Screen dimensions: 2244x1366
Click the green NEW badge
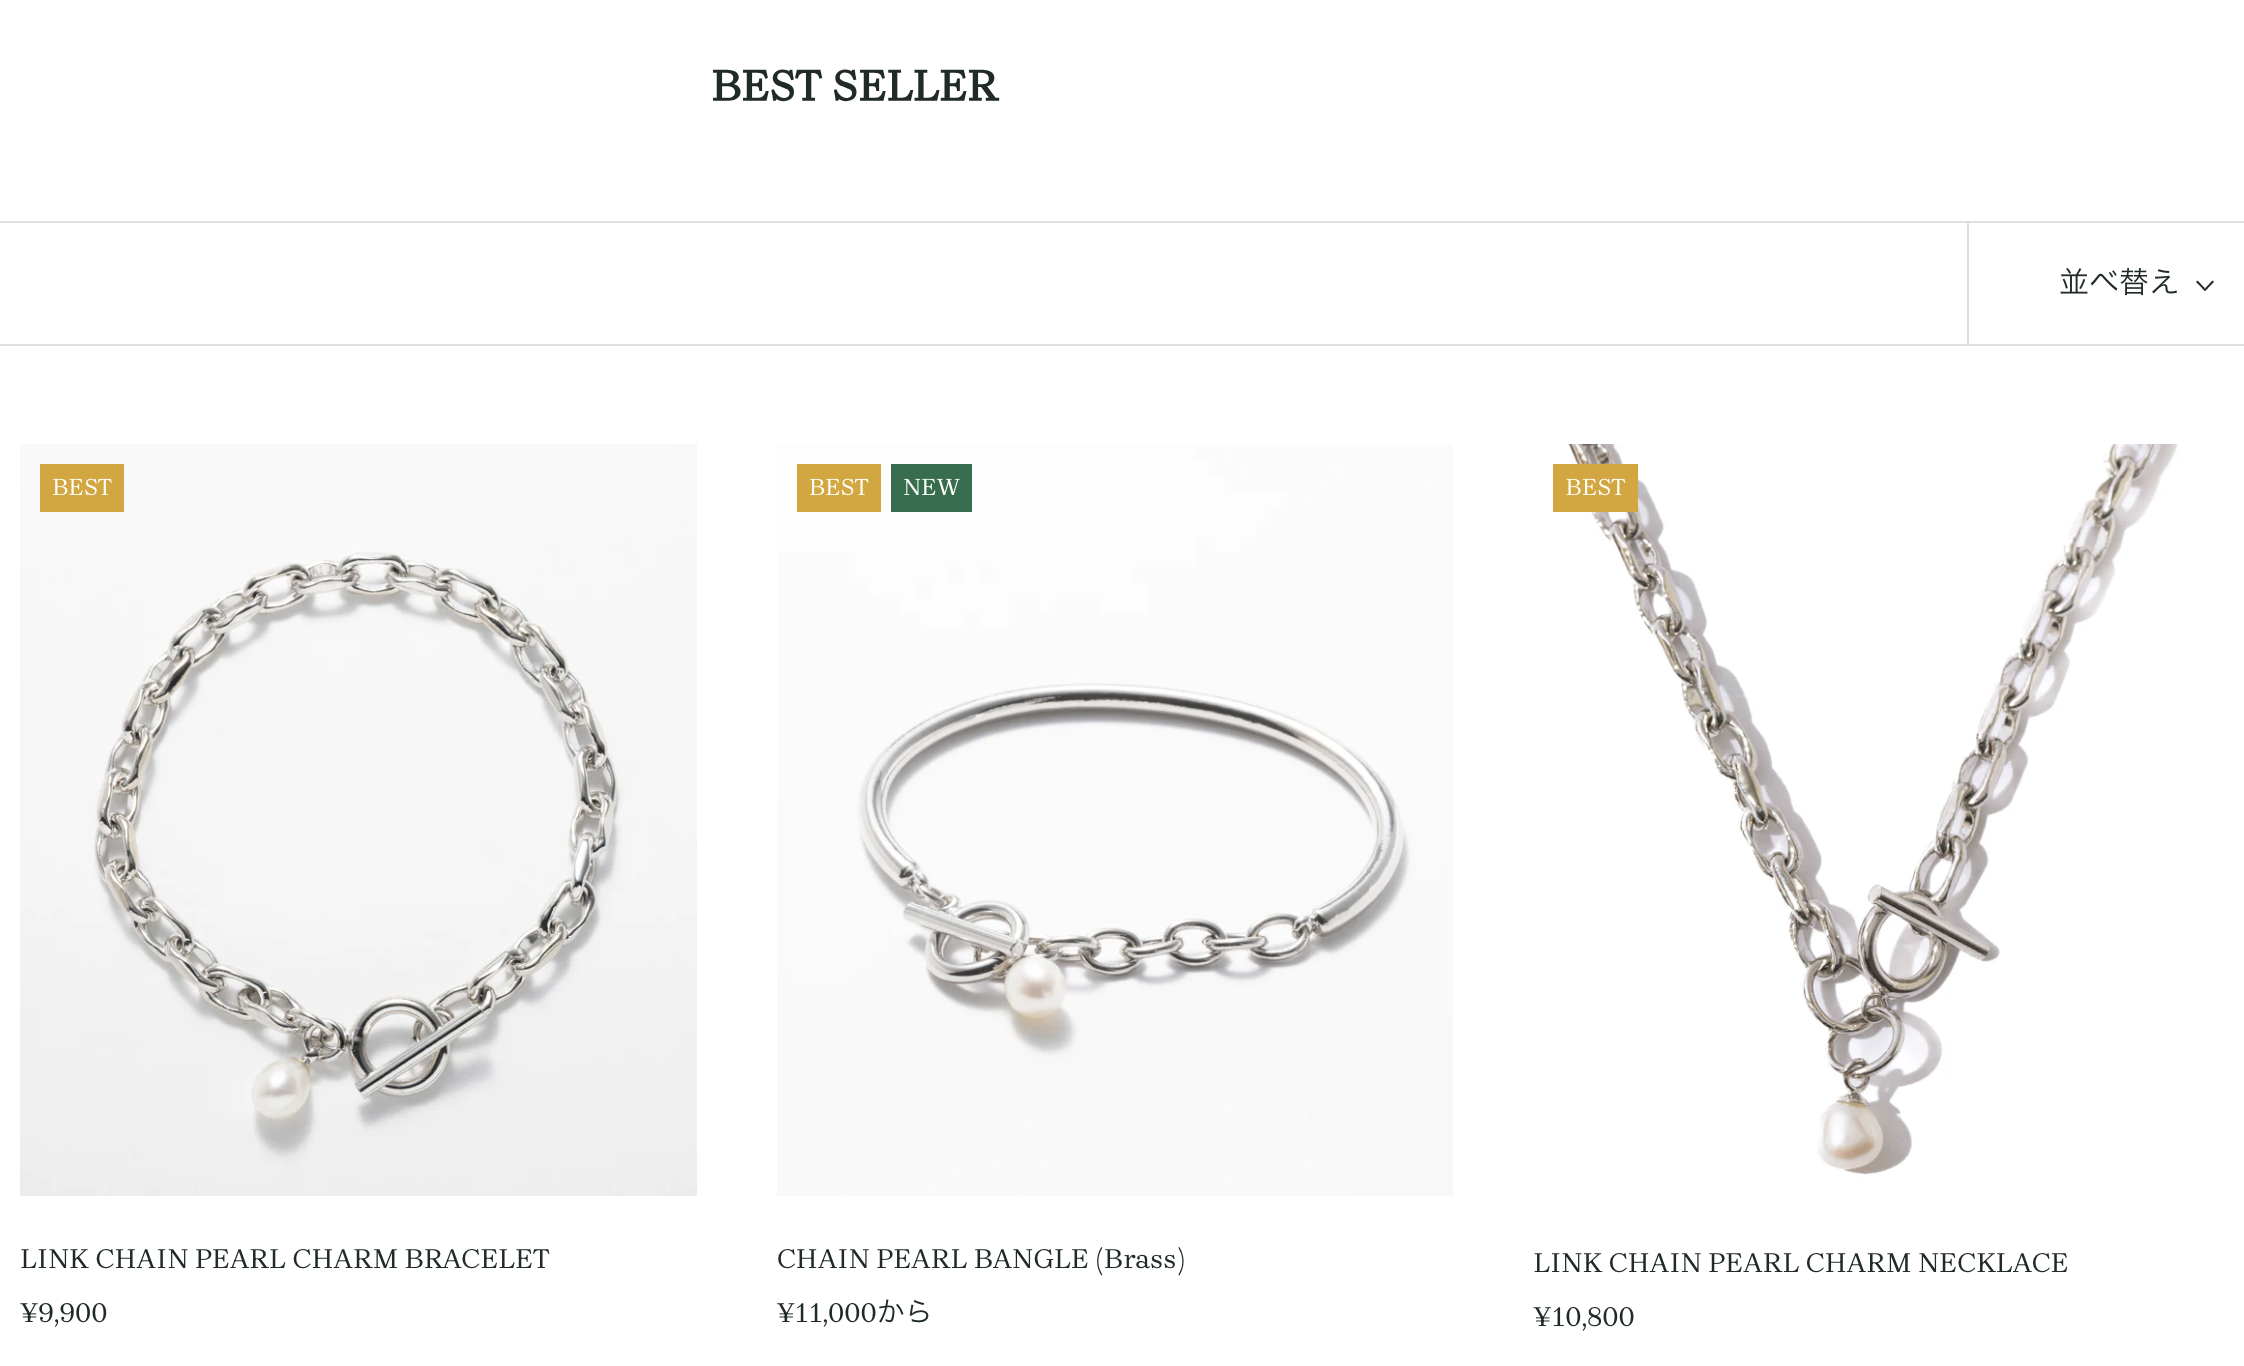931,487
